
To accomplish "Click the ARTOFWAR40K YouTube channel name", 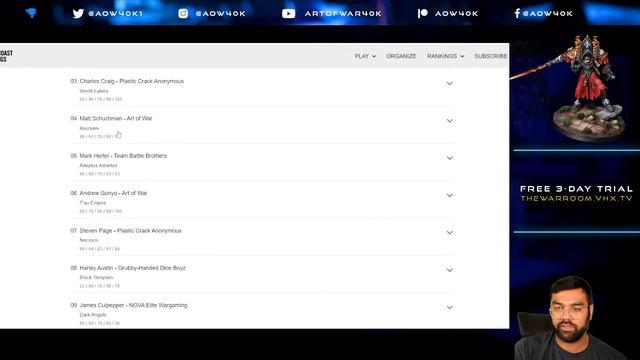I will coord(343,13).
